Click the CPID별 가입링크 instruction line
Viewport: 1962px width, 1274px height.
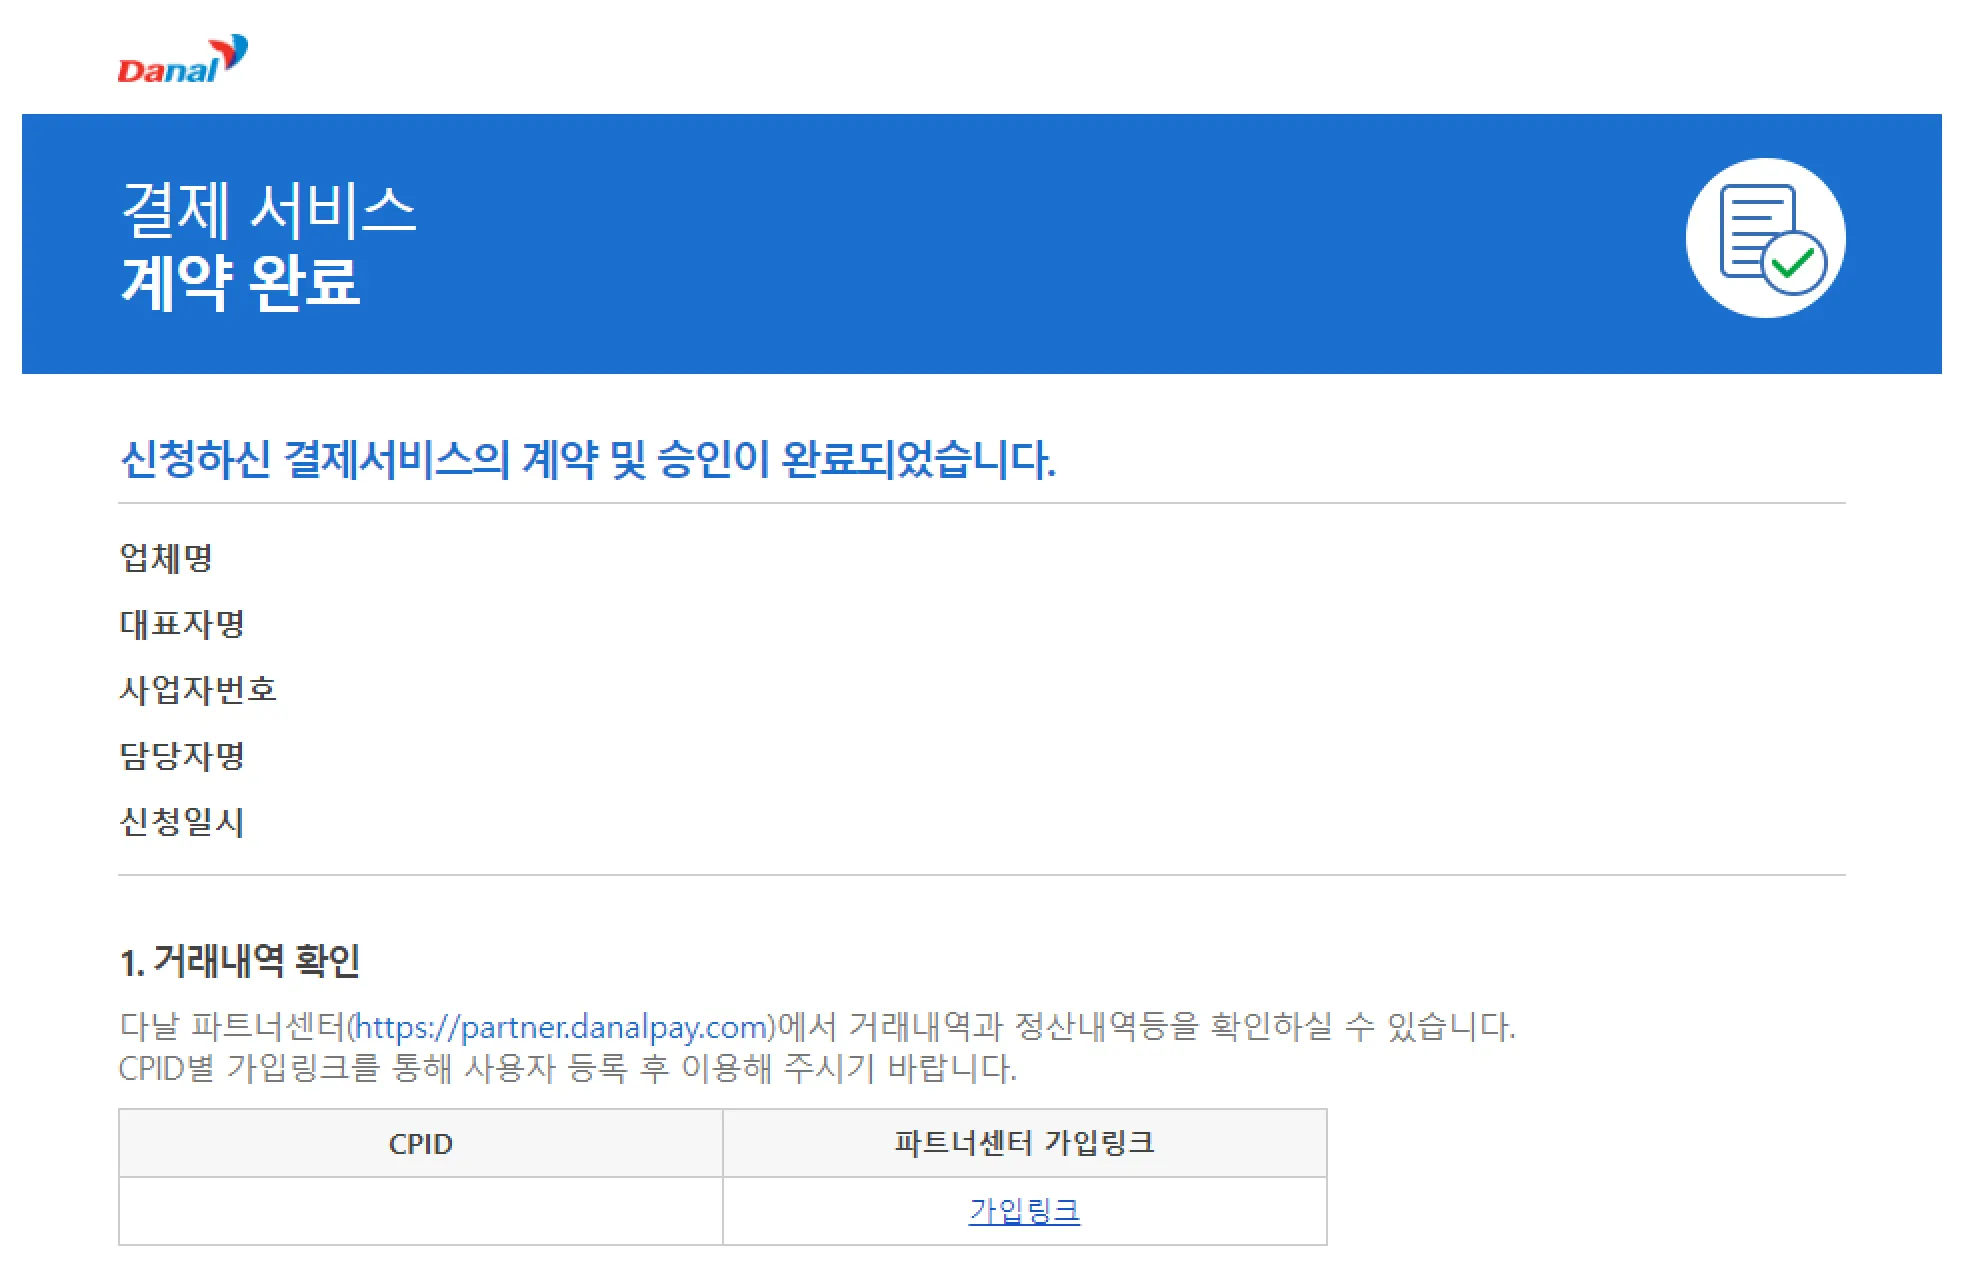[x=567, y=1069]
